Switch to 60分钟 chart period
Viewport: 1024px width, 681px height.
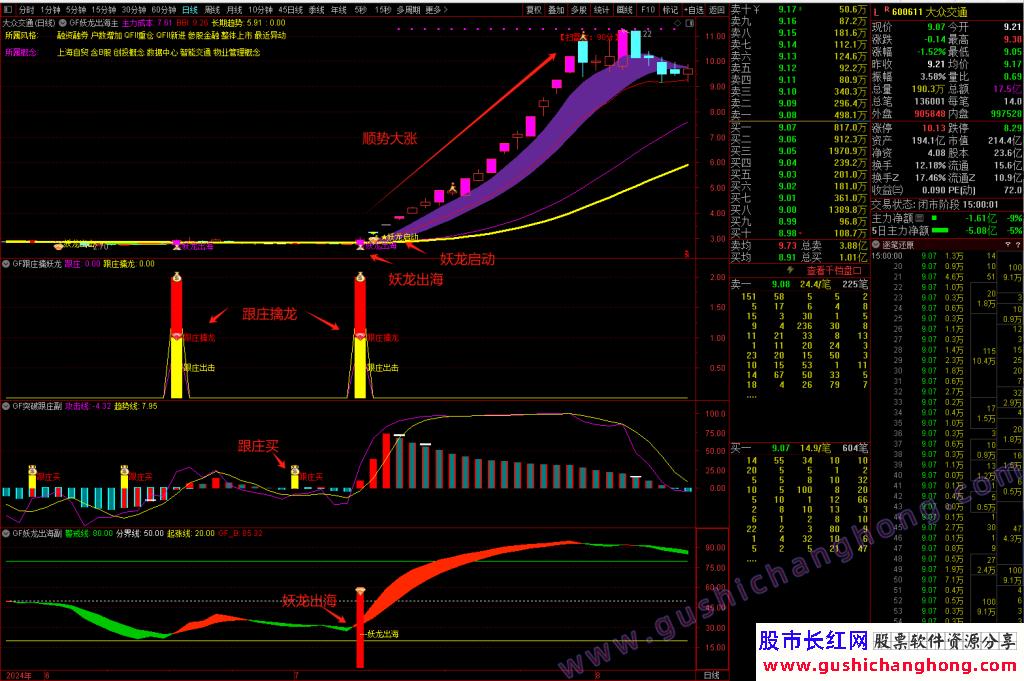pos(163,10)
